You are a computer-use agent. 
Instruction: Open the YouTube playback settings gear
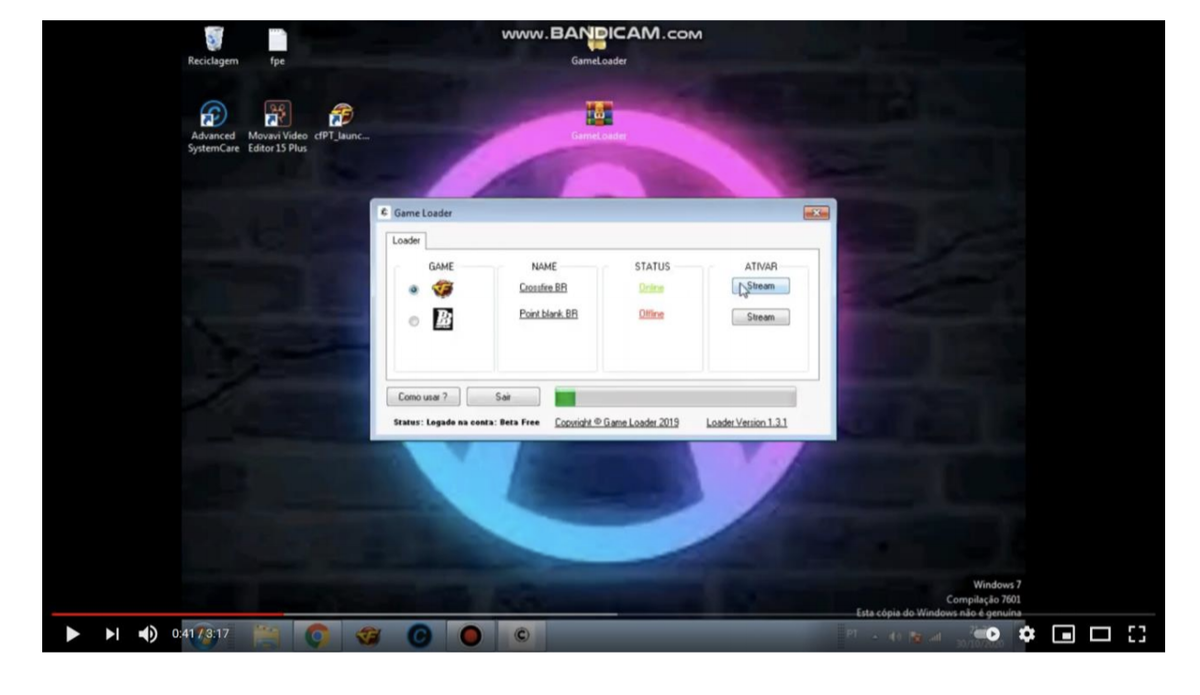coord(1029,634)
